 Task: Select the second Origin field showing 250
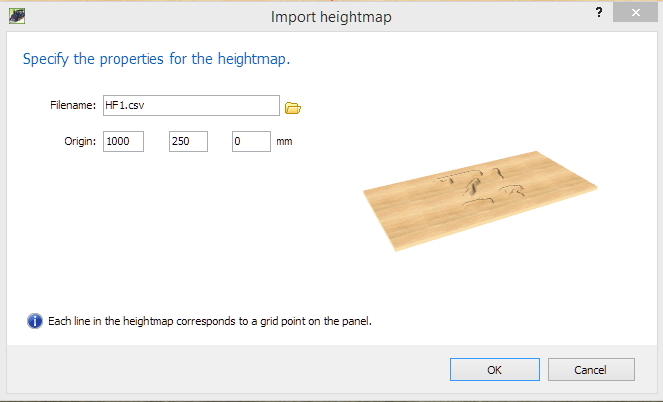tap(188, 141)
